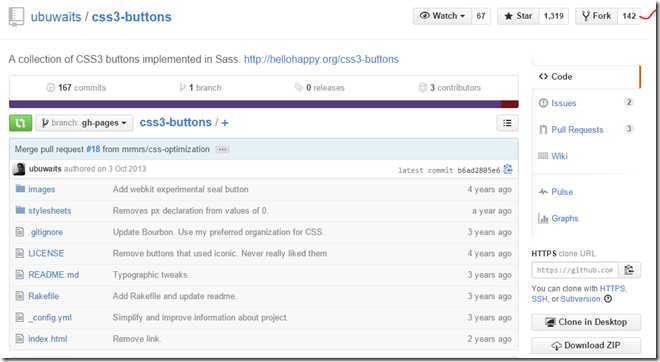Switch clone URL to SSH
Image resolution: width=660 pixels, height=362 pixels.
(539, 299)
